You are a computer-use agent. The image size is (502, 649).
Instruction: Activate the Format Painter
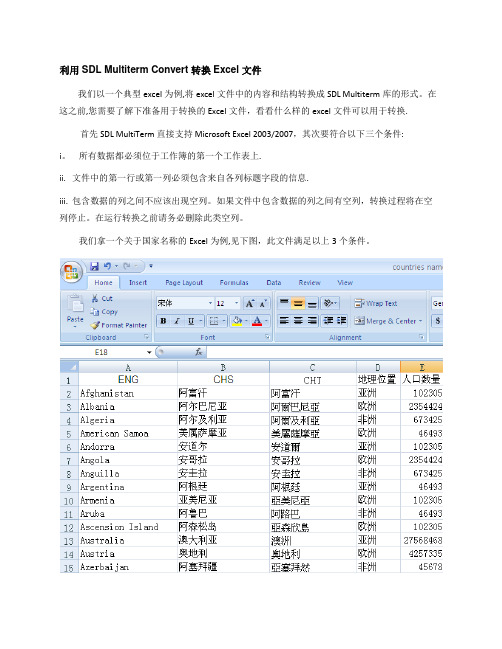pos(119,325)
